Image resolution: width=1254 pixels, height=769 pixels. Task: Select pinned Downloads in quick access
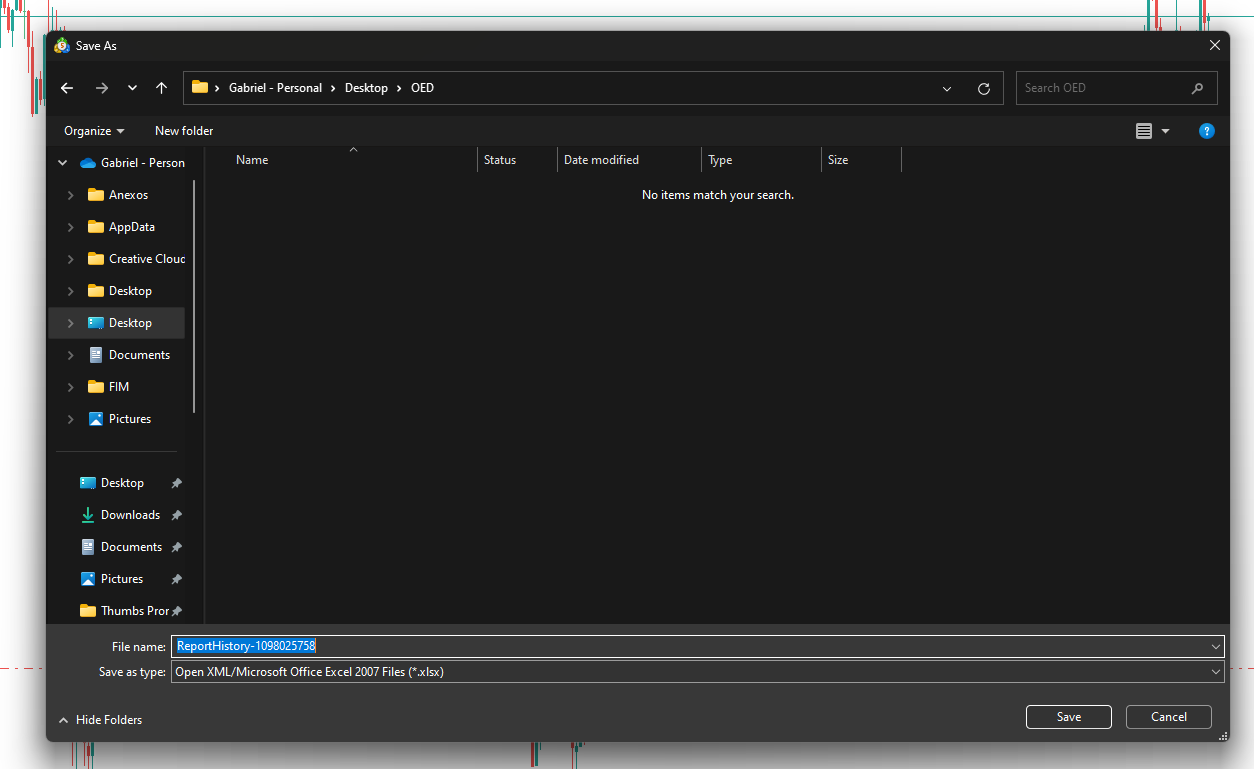pos(130,515)
